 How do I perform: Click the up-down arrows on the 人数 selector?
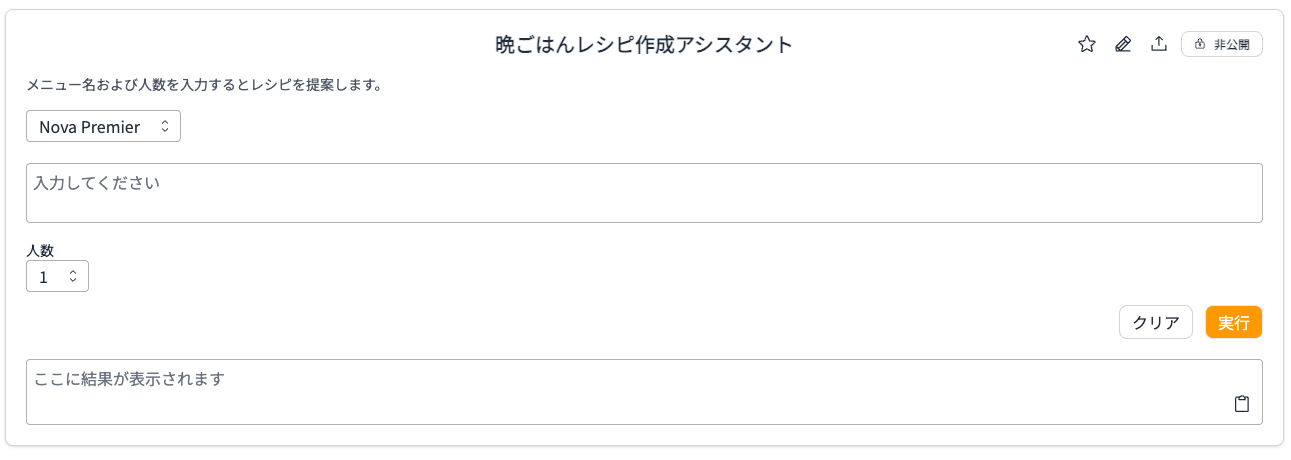[x=73, y=276]
